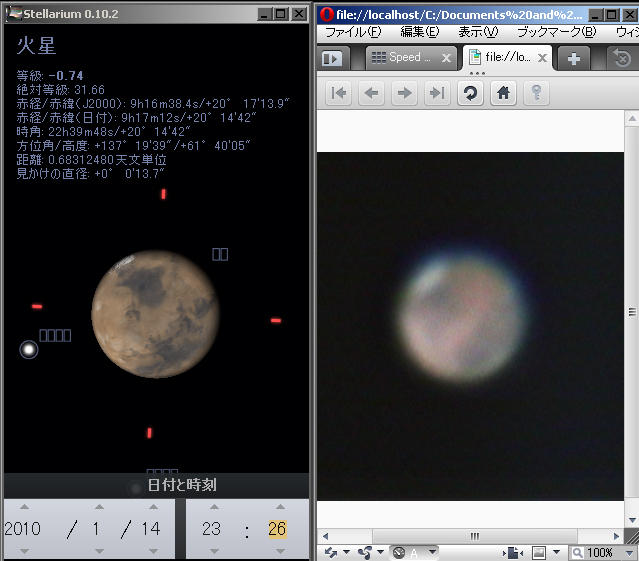Image resolution: width=639 pixels, height=561 pixels.
Task: Open the closed tabs trash icon
Action: [622, 58]
